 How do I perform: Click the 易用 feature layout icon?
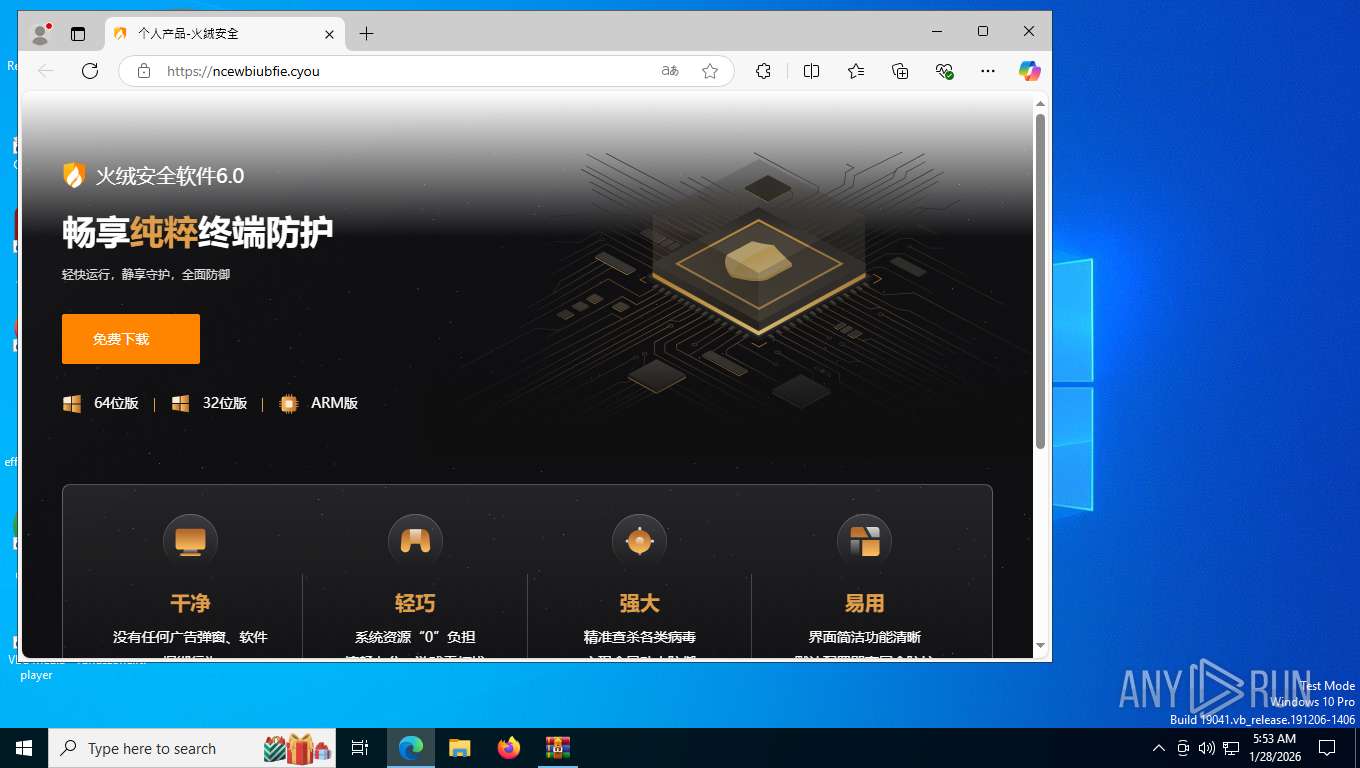[x=864, y=541]
